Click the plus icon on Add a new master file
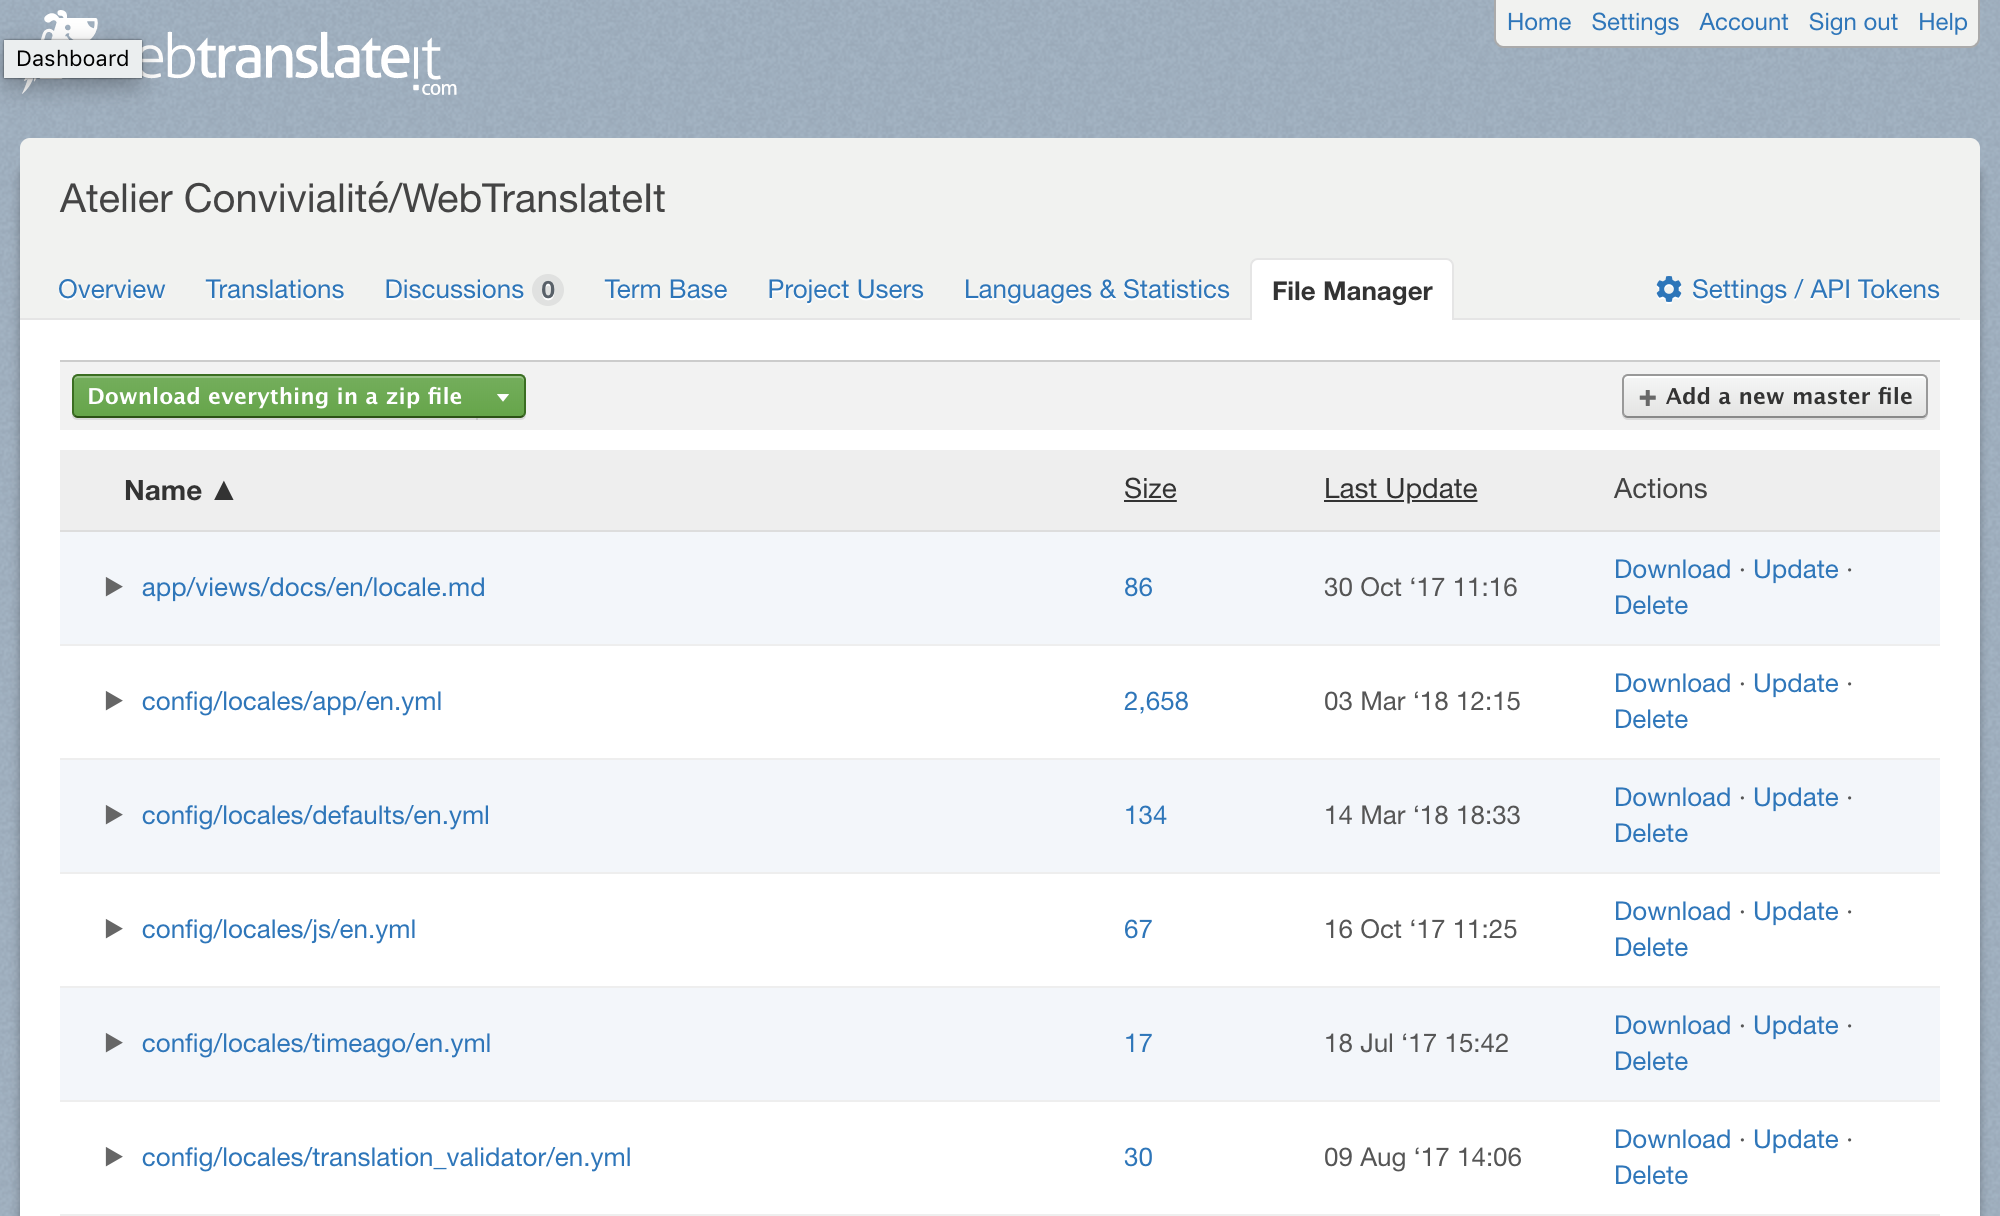This screenshot has width=2000, height=1216. (1647, 398)
